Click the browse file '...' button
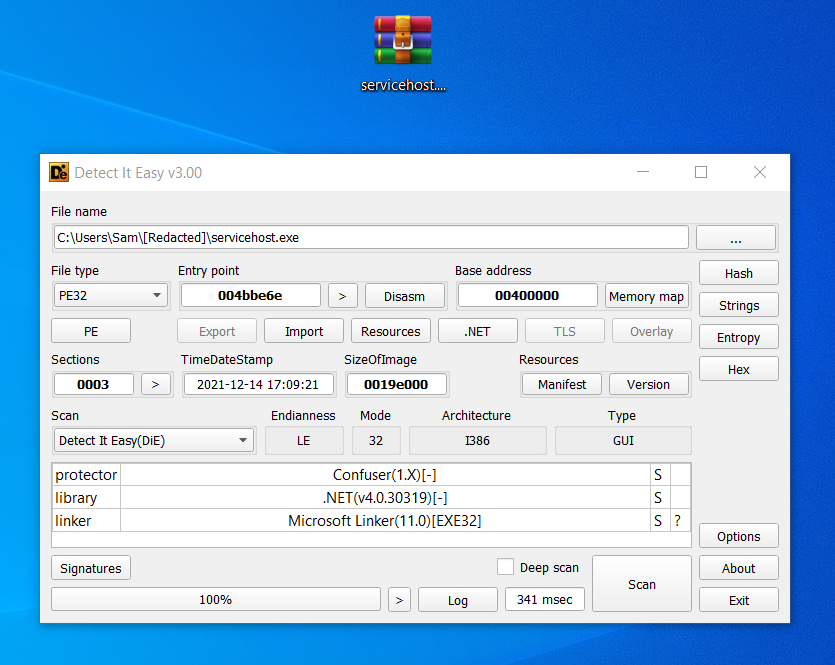The width and height of the screenshot is (835, 665). [x=735, y=238]
